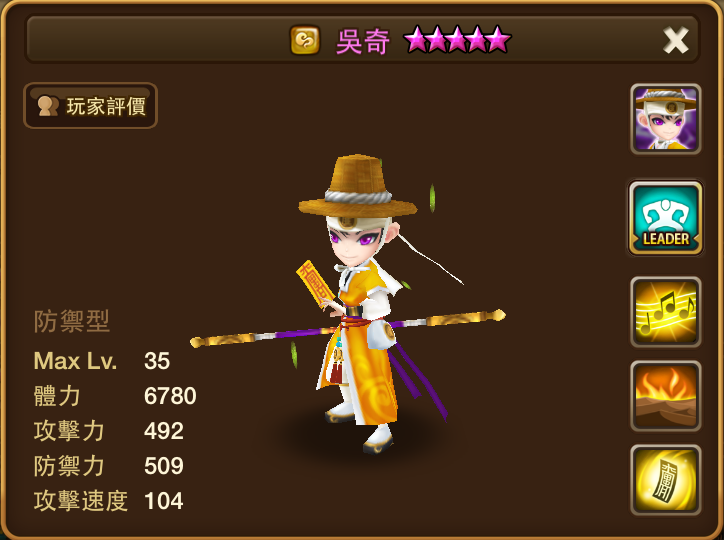Click the monster name 吳奇 in title bar
Screen dimensions: 724x540
point(363,42)
